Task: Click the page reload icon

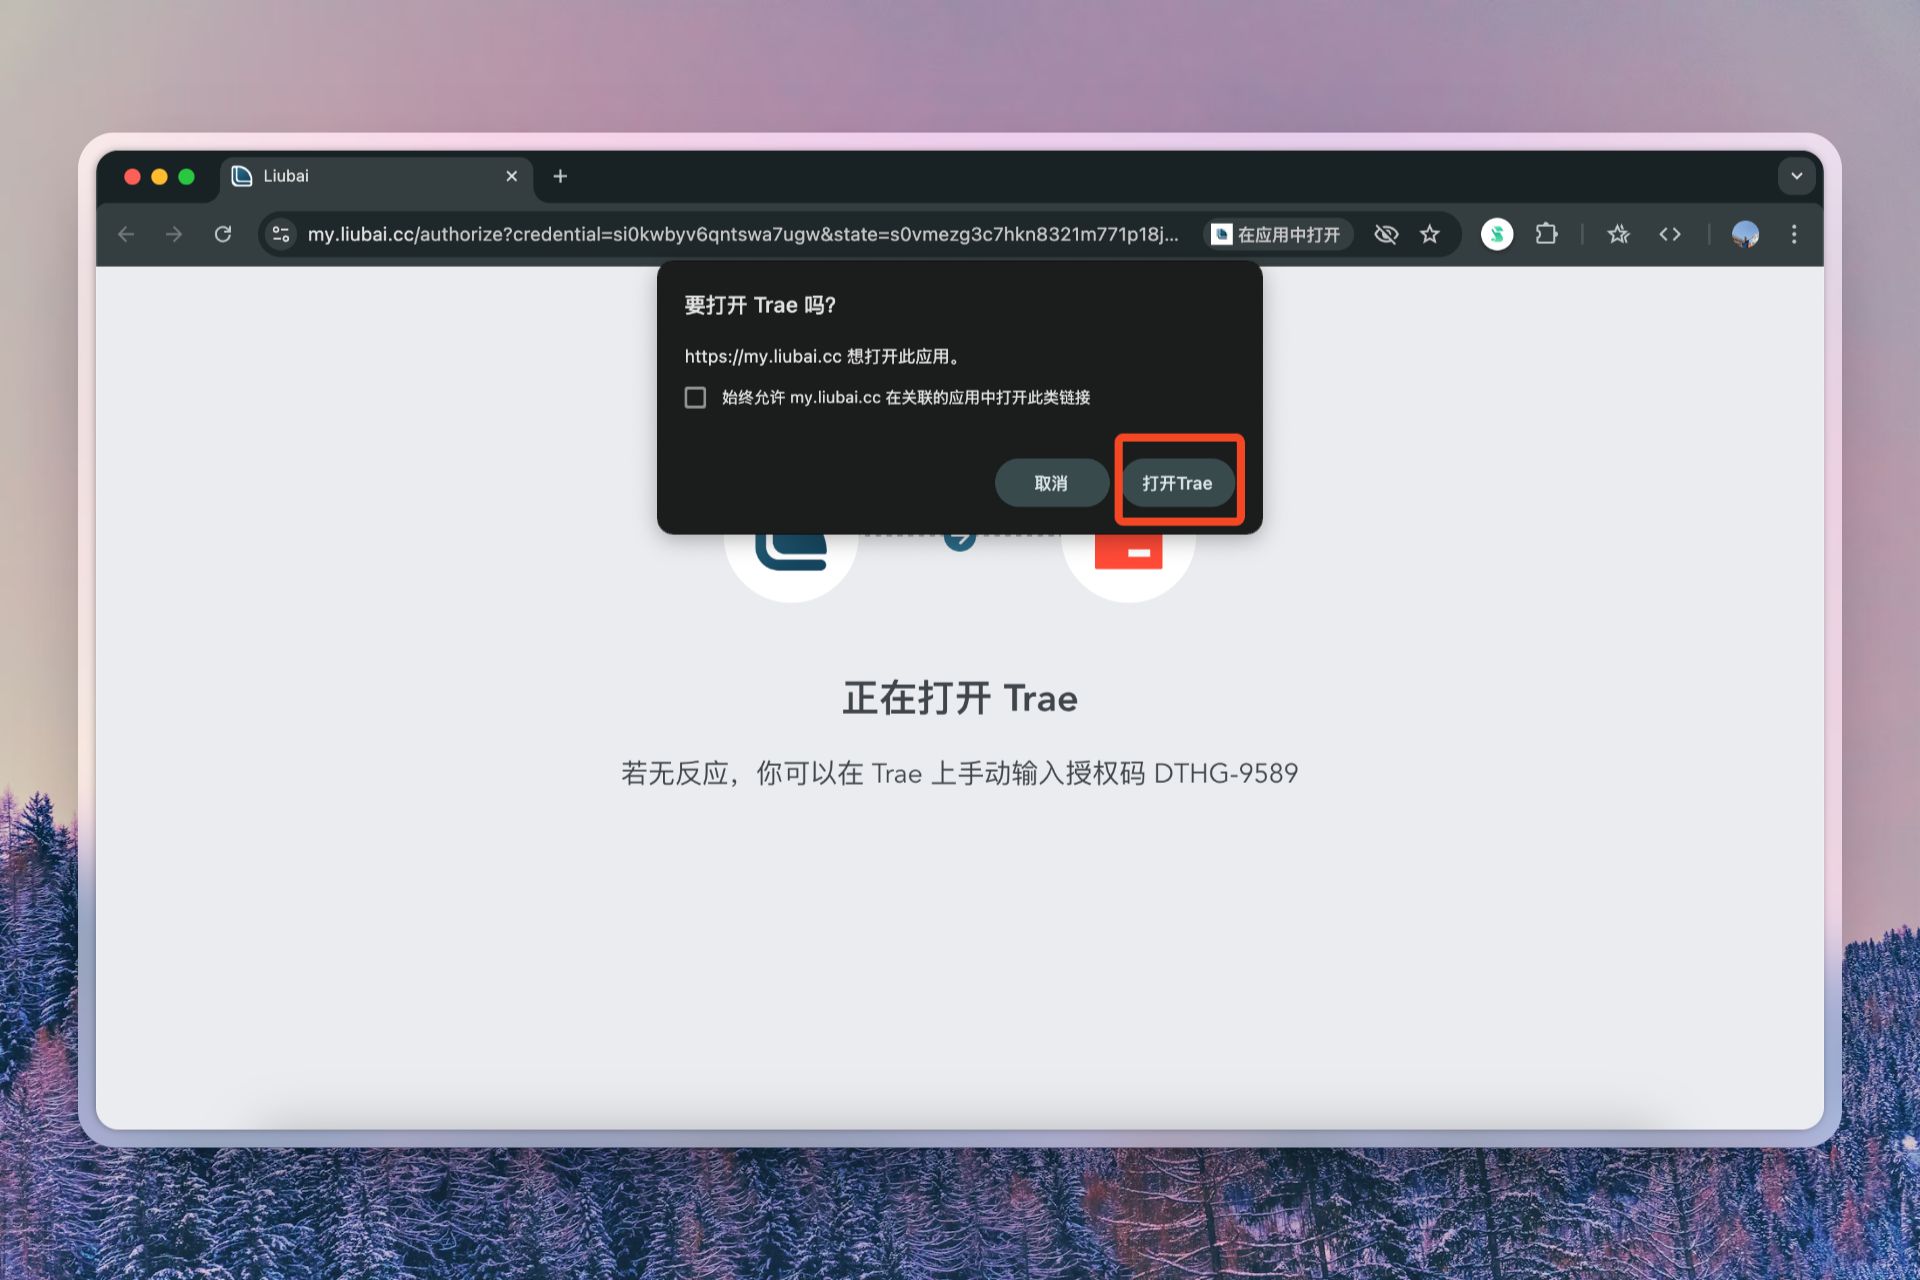Action: click(x=223, y=234)
